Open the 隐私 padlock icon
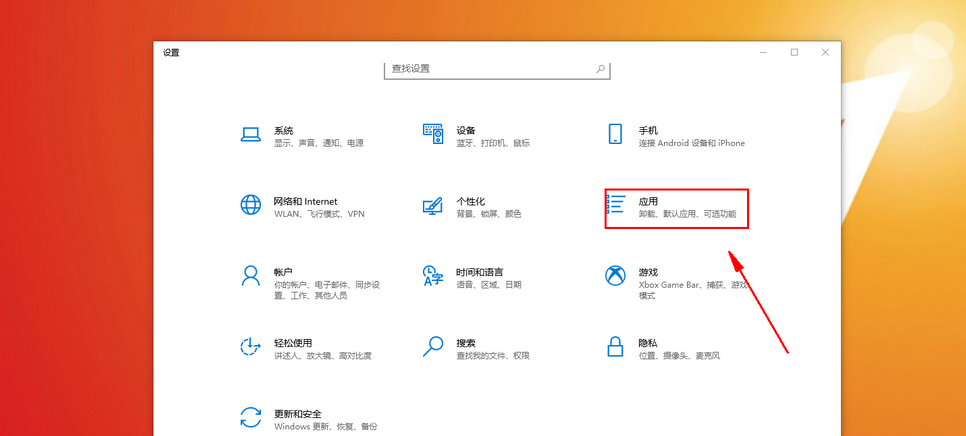 click(616, 347)
